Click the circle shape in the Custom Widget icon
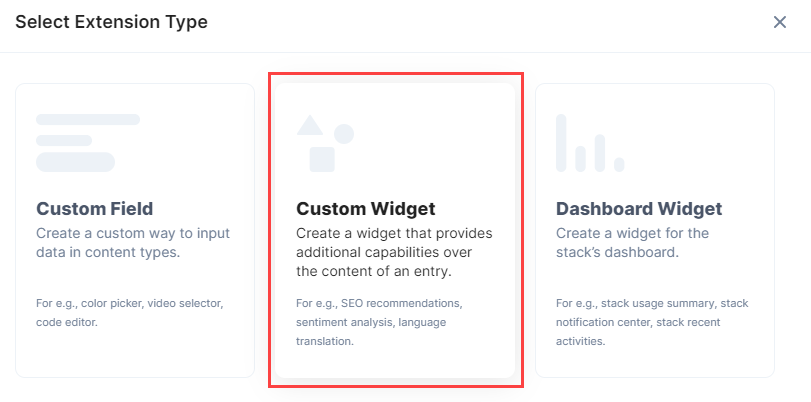The image size is (811, 402). point(344,134)
